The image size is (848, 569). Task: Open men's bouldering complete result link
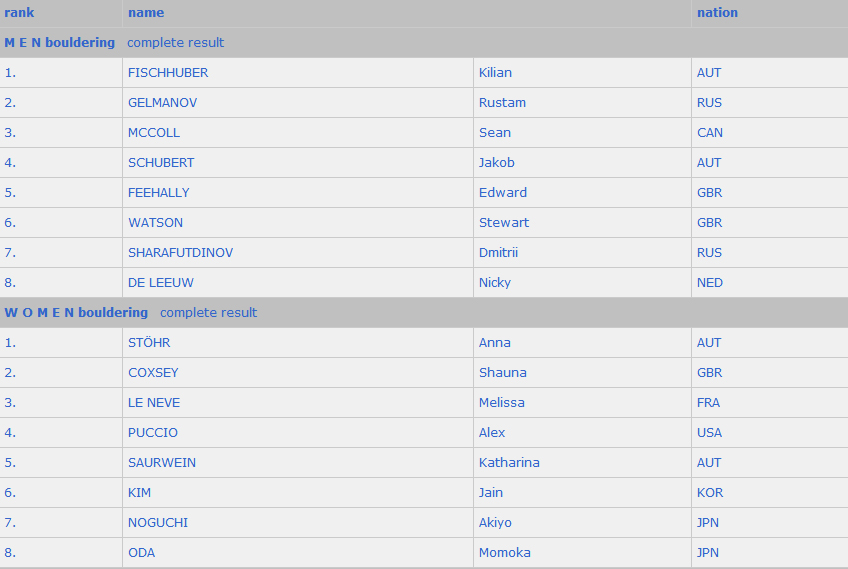[x=175, y=43]
